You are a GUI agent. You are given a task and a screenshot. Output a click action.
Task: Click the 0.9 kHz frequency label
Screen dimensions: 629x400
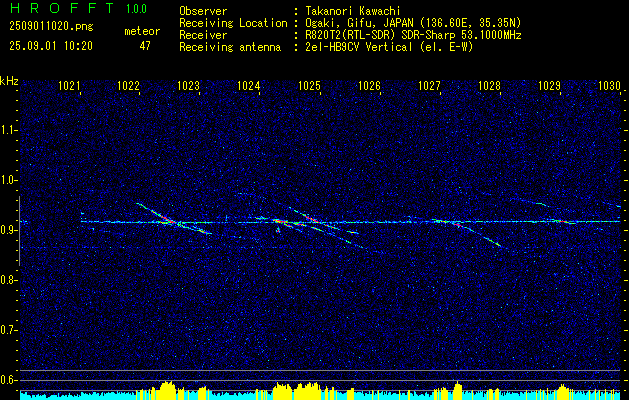[8, 230]
